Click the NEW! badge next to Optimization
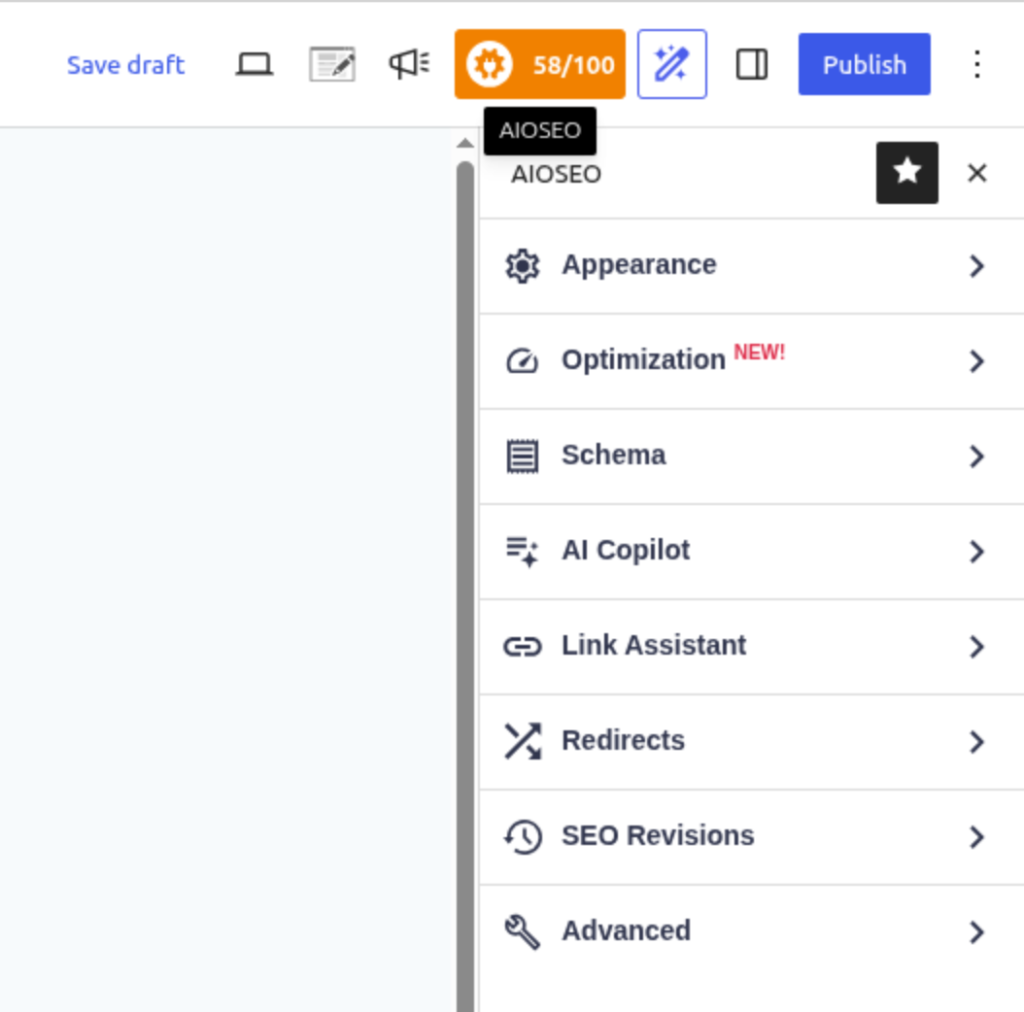The width and height of the screenshot is (1024, 1012). pos(759,353)
